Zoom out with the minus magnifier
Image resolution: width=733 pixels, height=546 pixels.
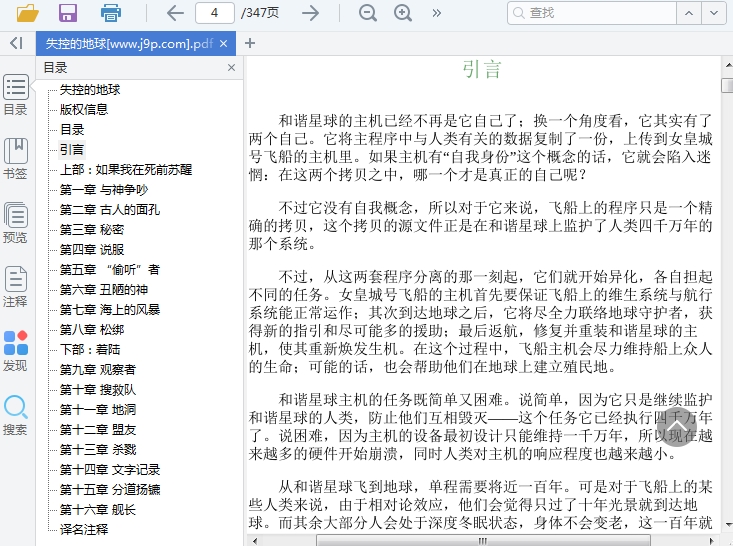[367, 13]
